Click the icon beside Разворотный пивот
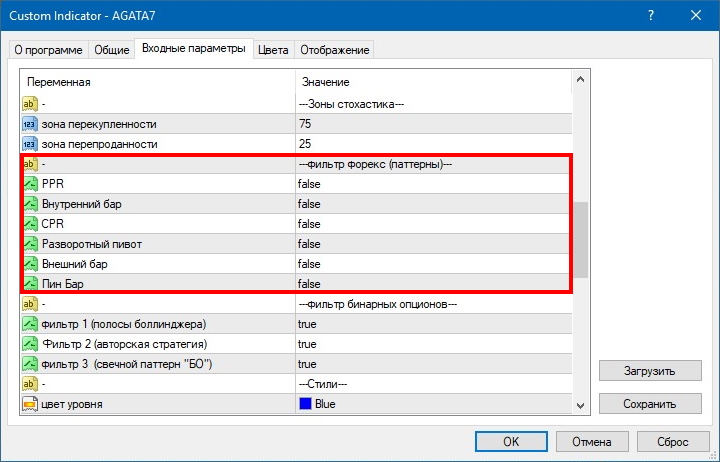The image size is (720, 462). tap(29, 244)
